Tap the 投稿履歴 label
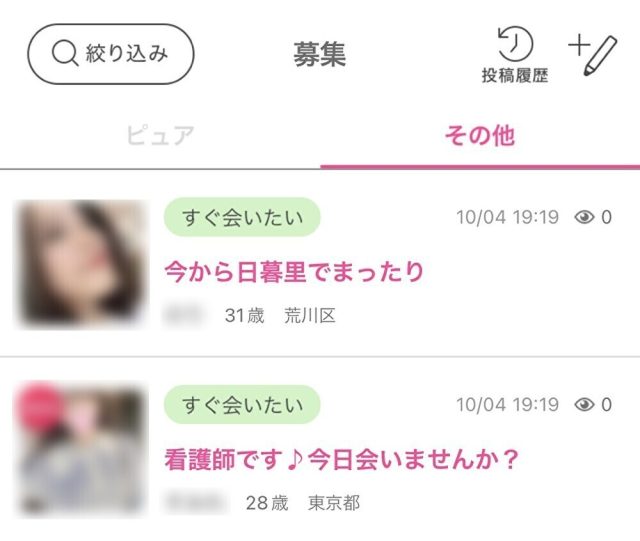Image resolution: width=640 pixels, height=541 pixels. pos(515,76)
